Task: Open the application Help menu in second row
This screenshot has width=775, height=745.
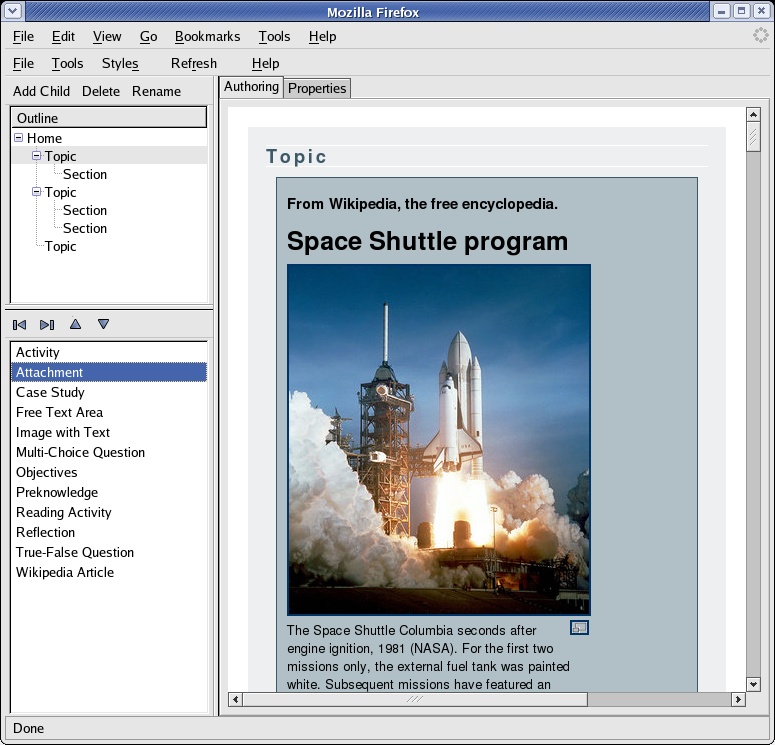Action: pos(265,64)
